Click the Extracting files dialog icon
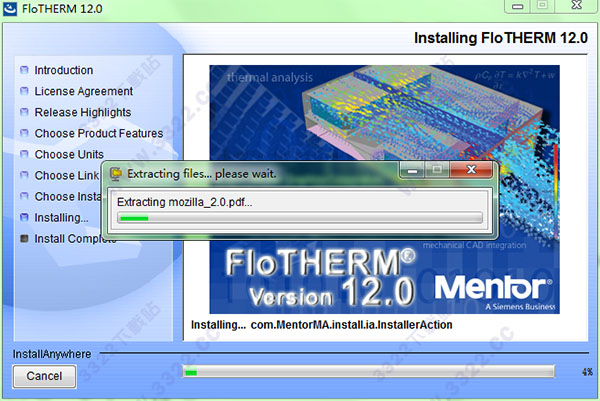Viewport: 600px width, 401px height. pyautogui.click(x=116, y=174)
